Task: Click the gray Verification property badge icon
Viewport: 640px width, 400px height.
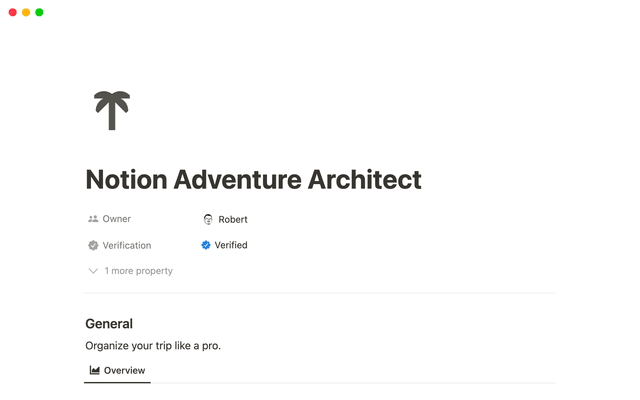Action: (x=93, y=245)
